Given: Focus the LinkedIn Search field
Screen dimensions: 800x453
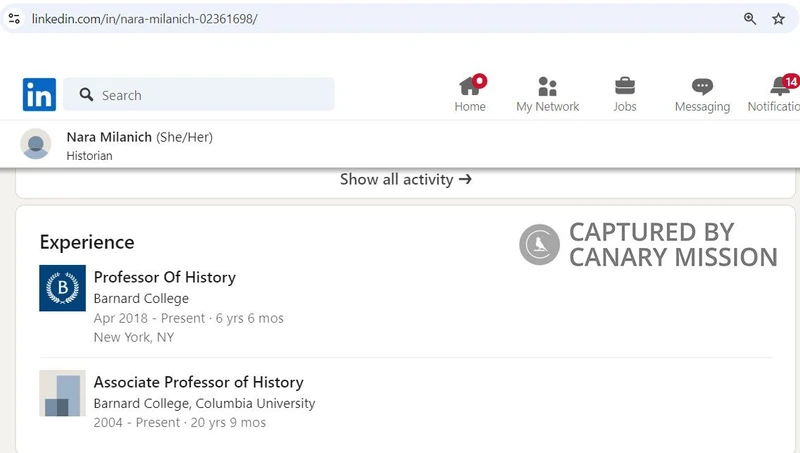Looking at the screenshot, I should [210, 95].
